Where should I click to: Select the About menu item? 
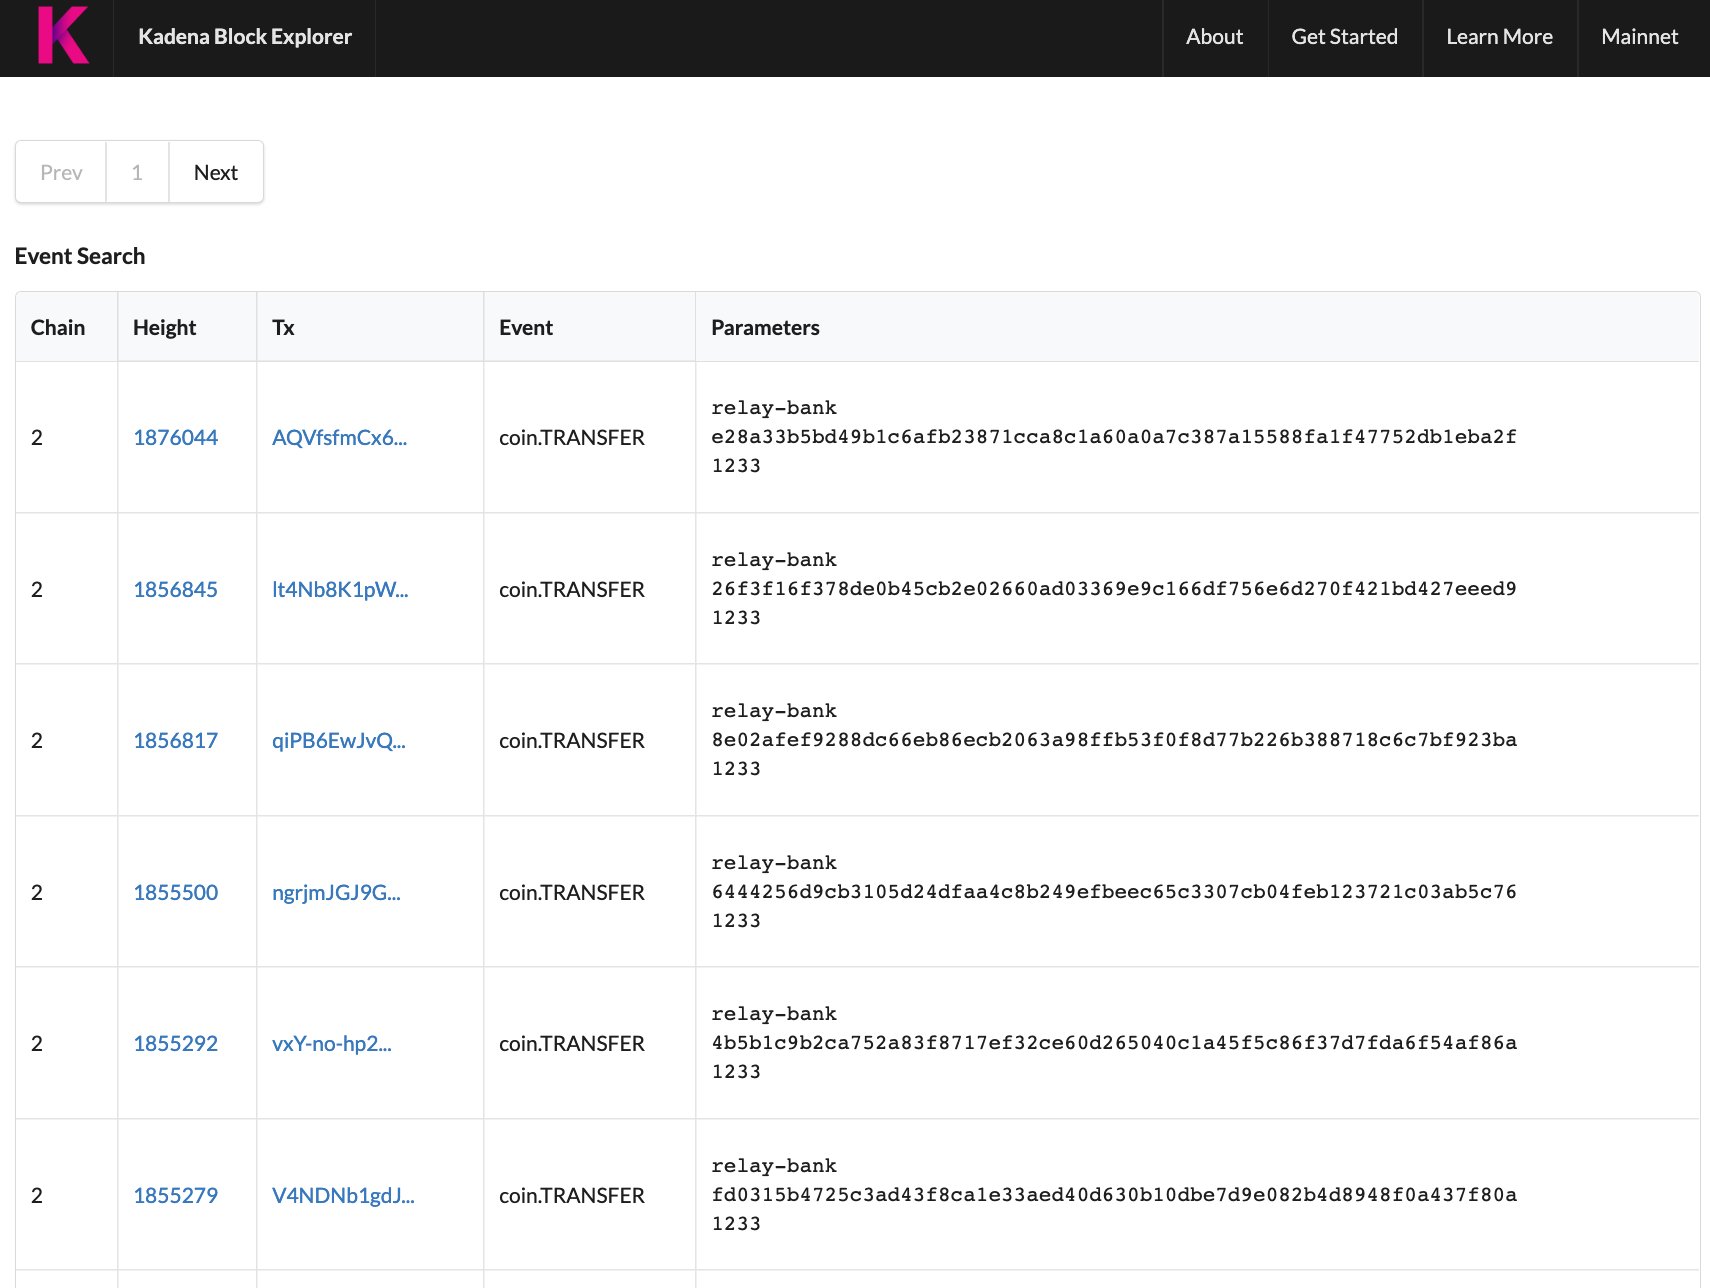coord(1213,36)
